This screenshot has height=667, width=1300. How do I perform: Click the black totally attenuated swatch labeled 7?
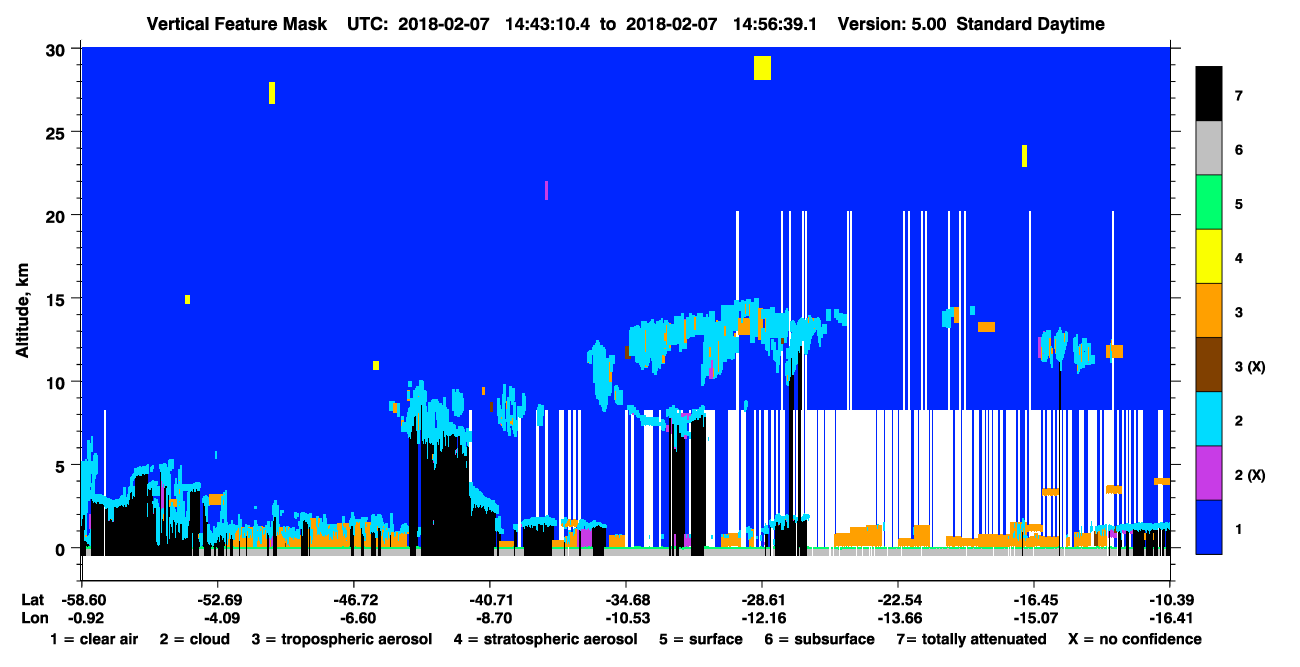tap(1209, 93)
